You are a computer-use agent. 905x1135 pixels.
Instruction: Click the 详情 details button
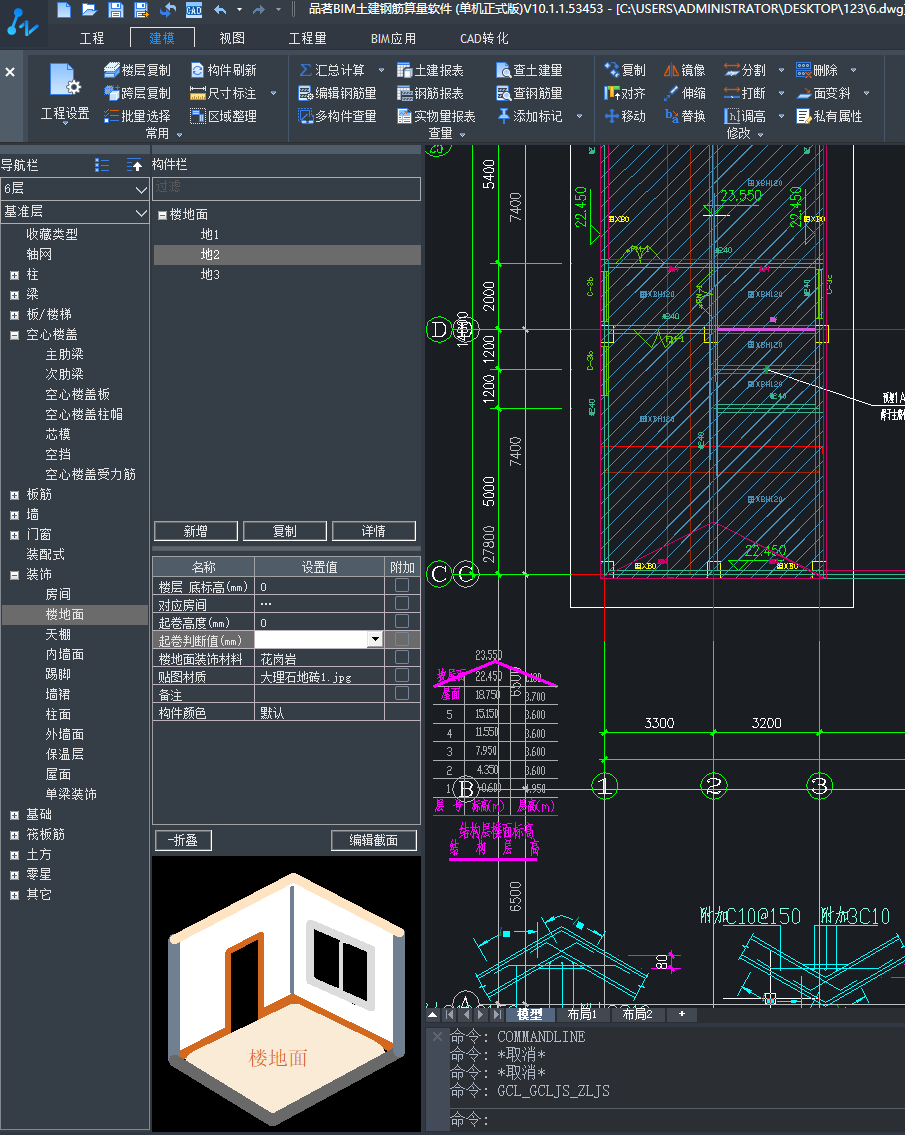tap(374, 531)
